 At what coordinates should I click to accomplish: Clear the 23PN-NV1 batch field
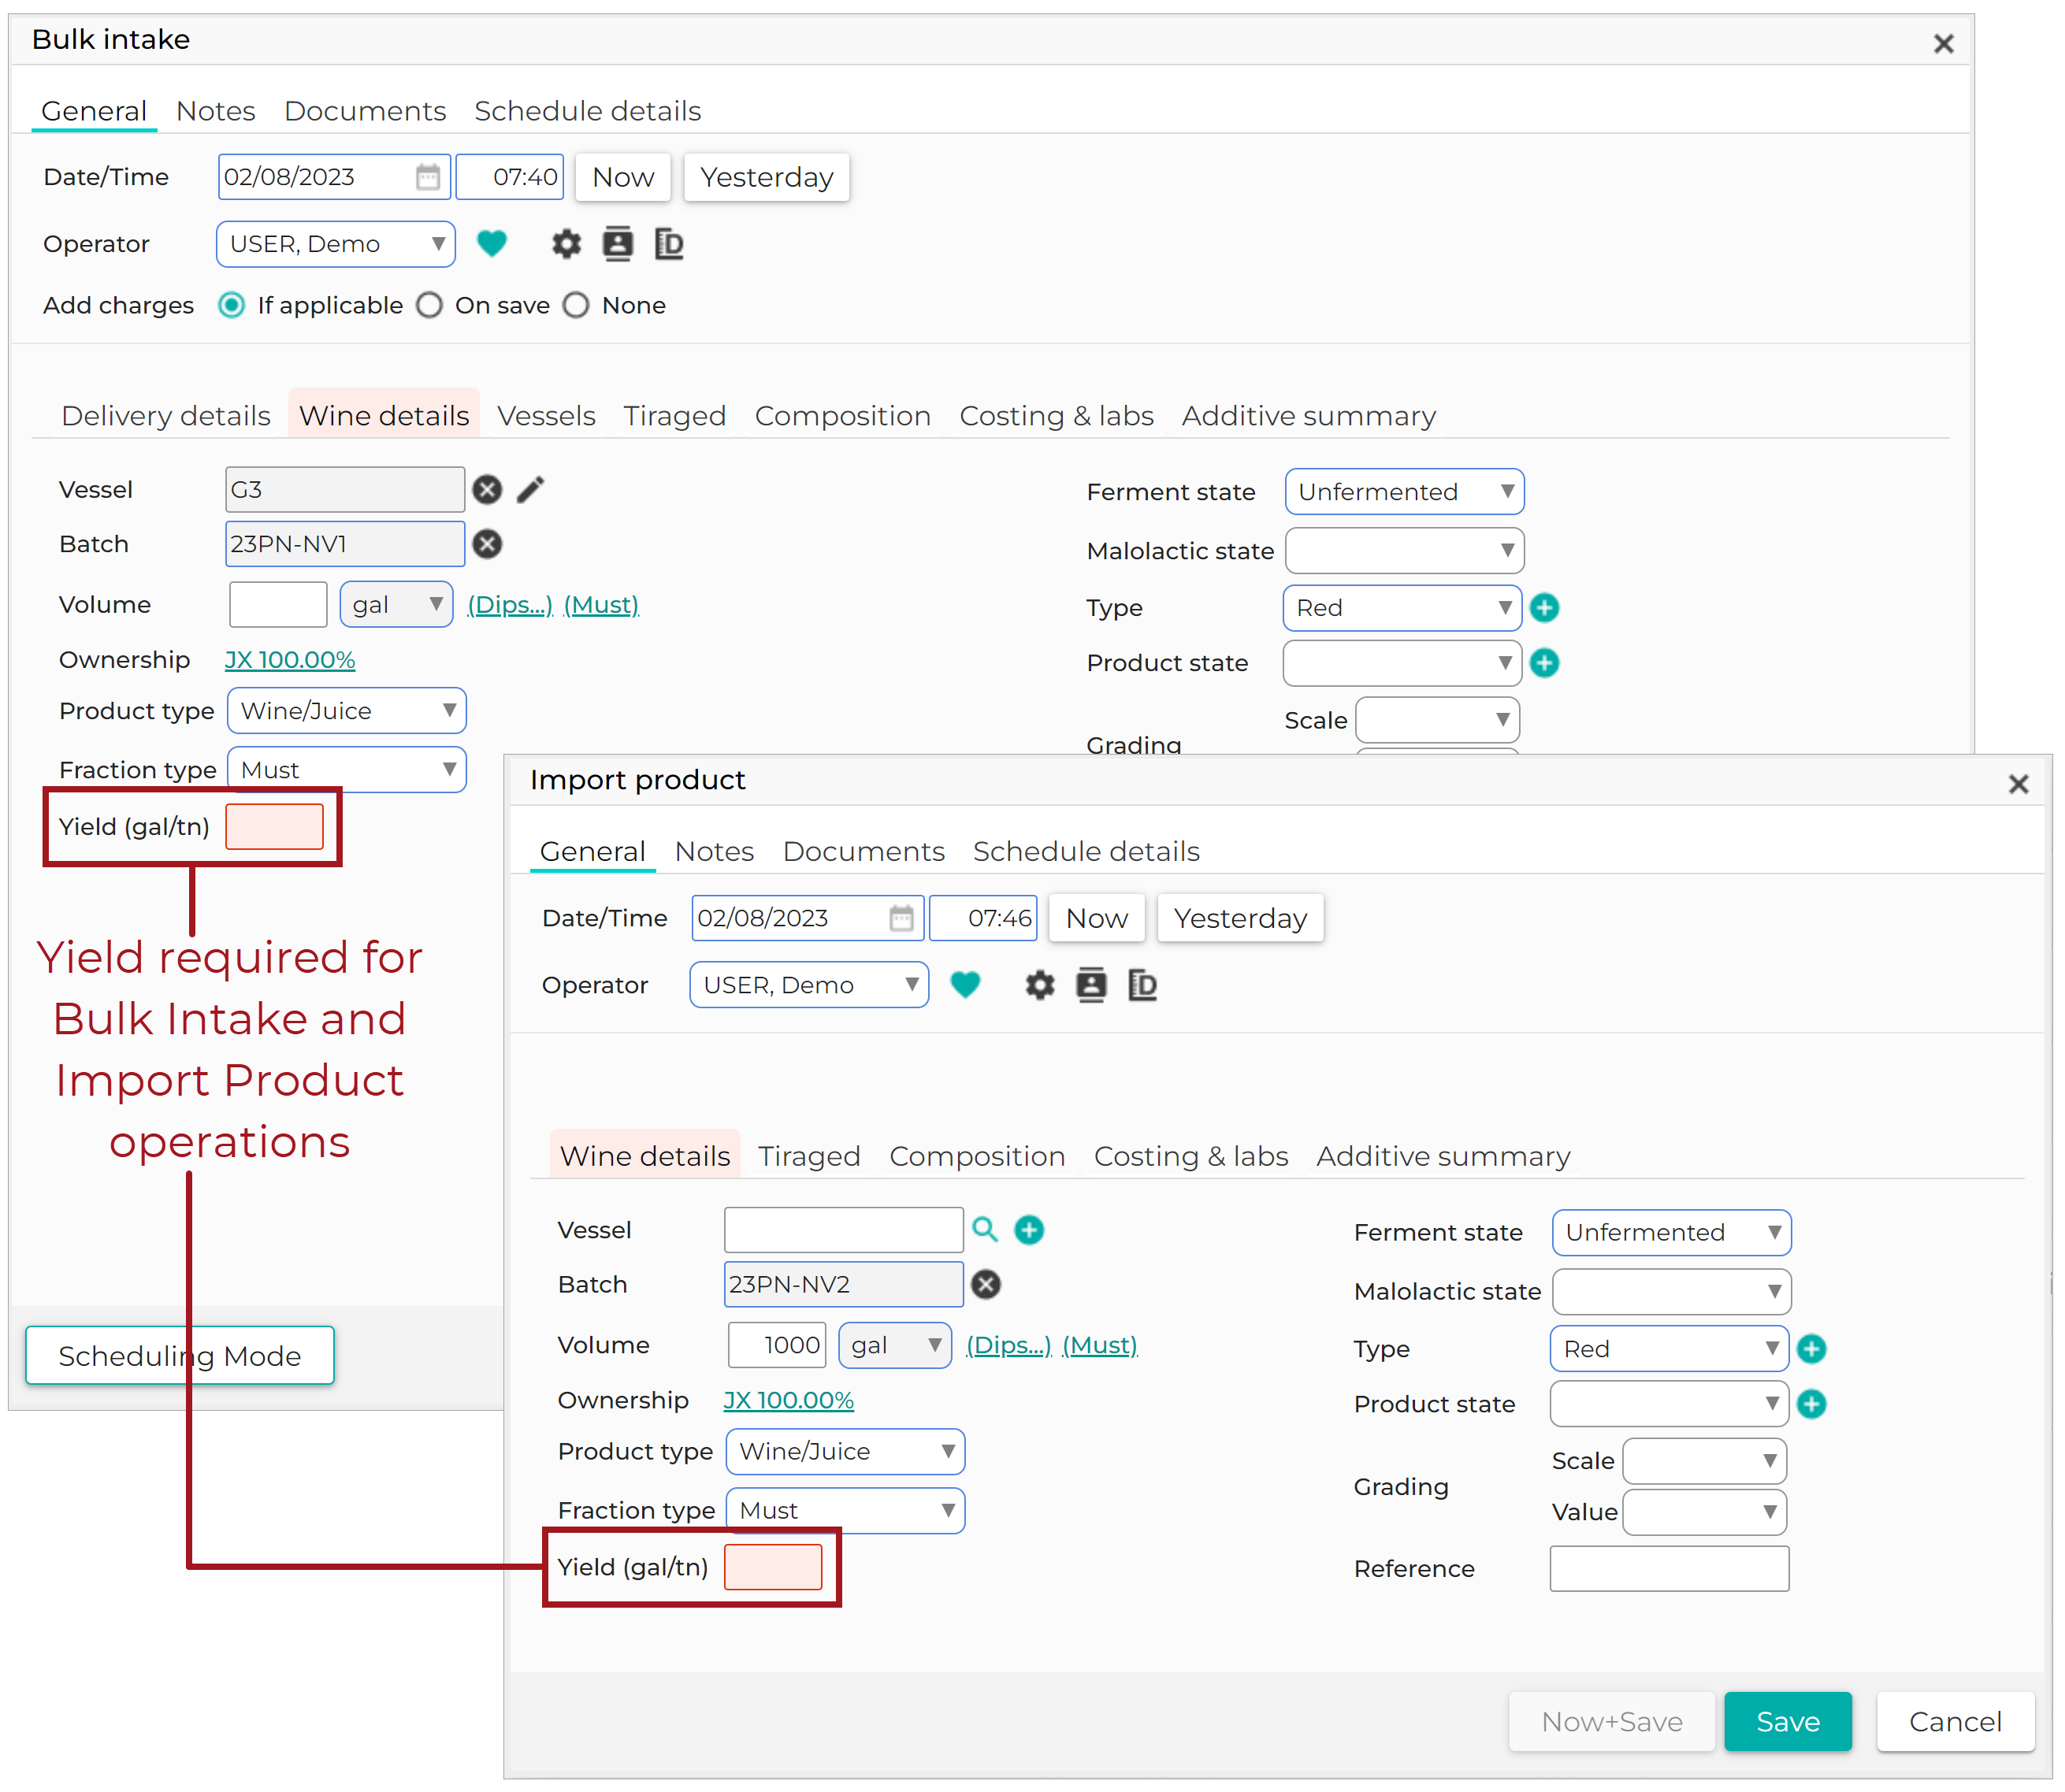pyautogui.click(x=487, y=544)
